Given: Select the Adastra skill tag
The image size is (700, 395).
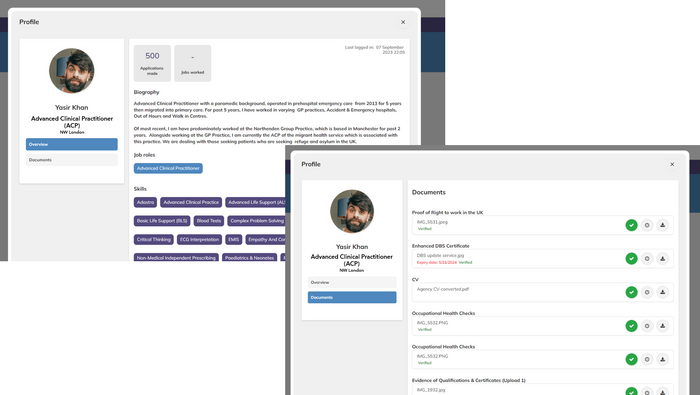Looking at the screenshot, I should coord(145,202).
